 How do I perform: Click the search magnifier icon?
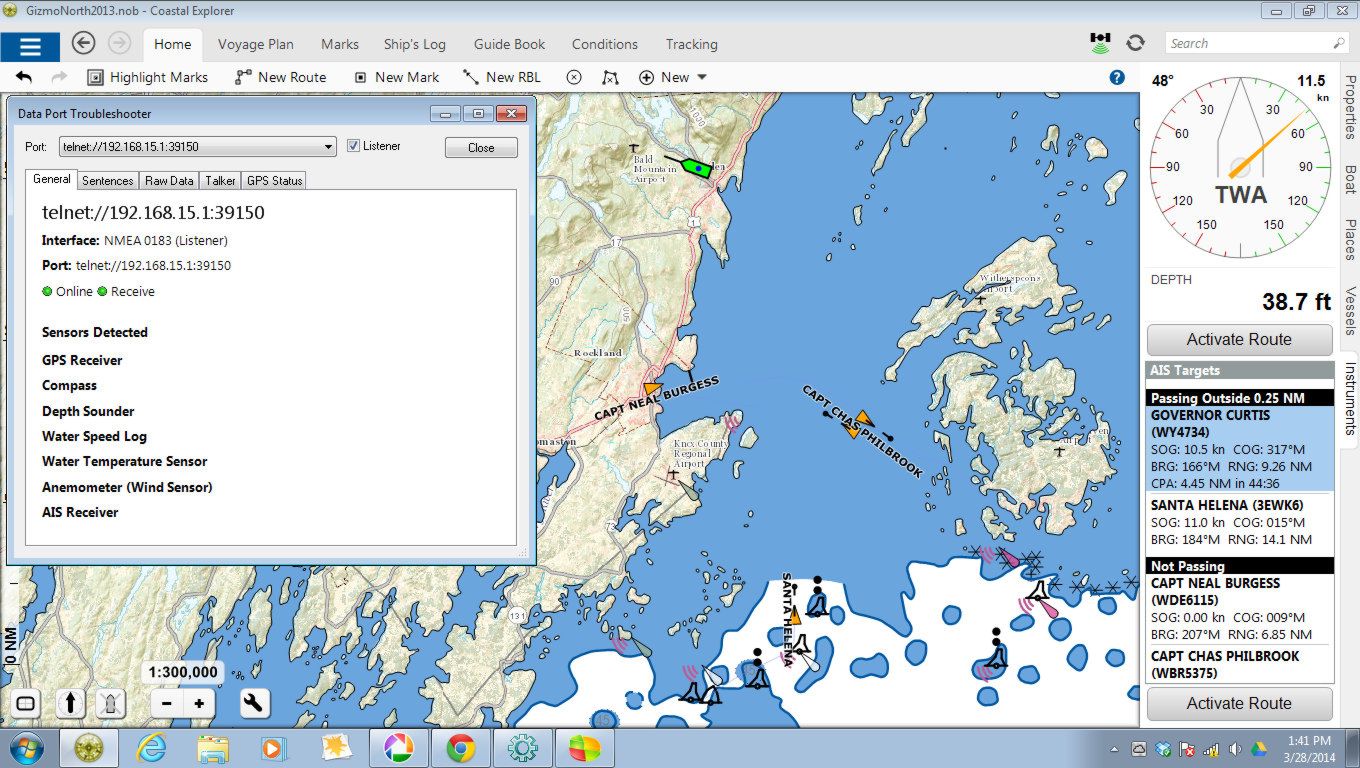[x=1339, y=43]
